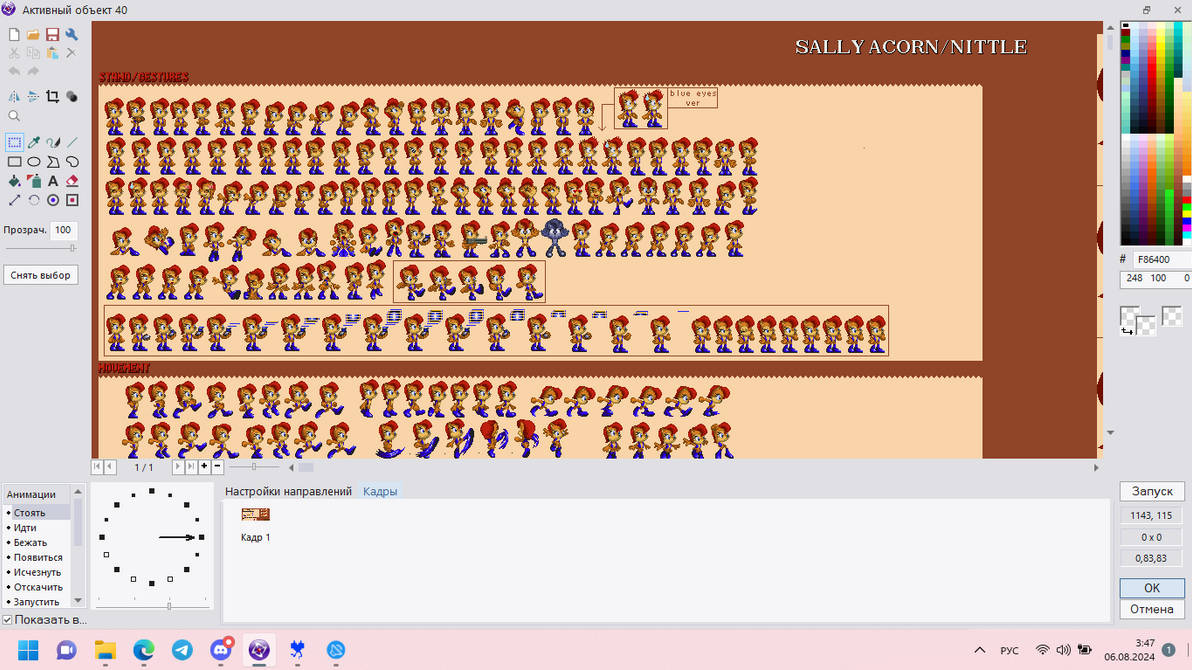Go to first frame button

[x=97, y=467]
